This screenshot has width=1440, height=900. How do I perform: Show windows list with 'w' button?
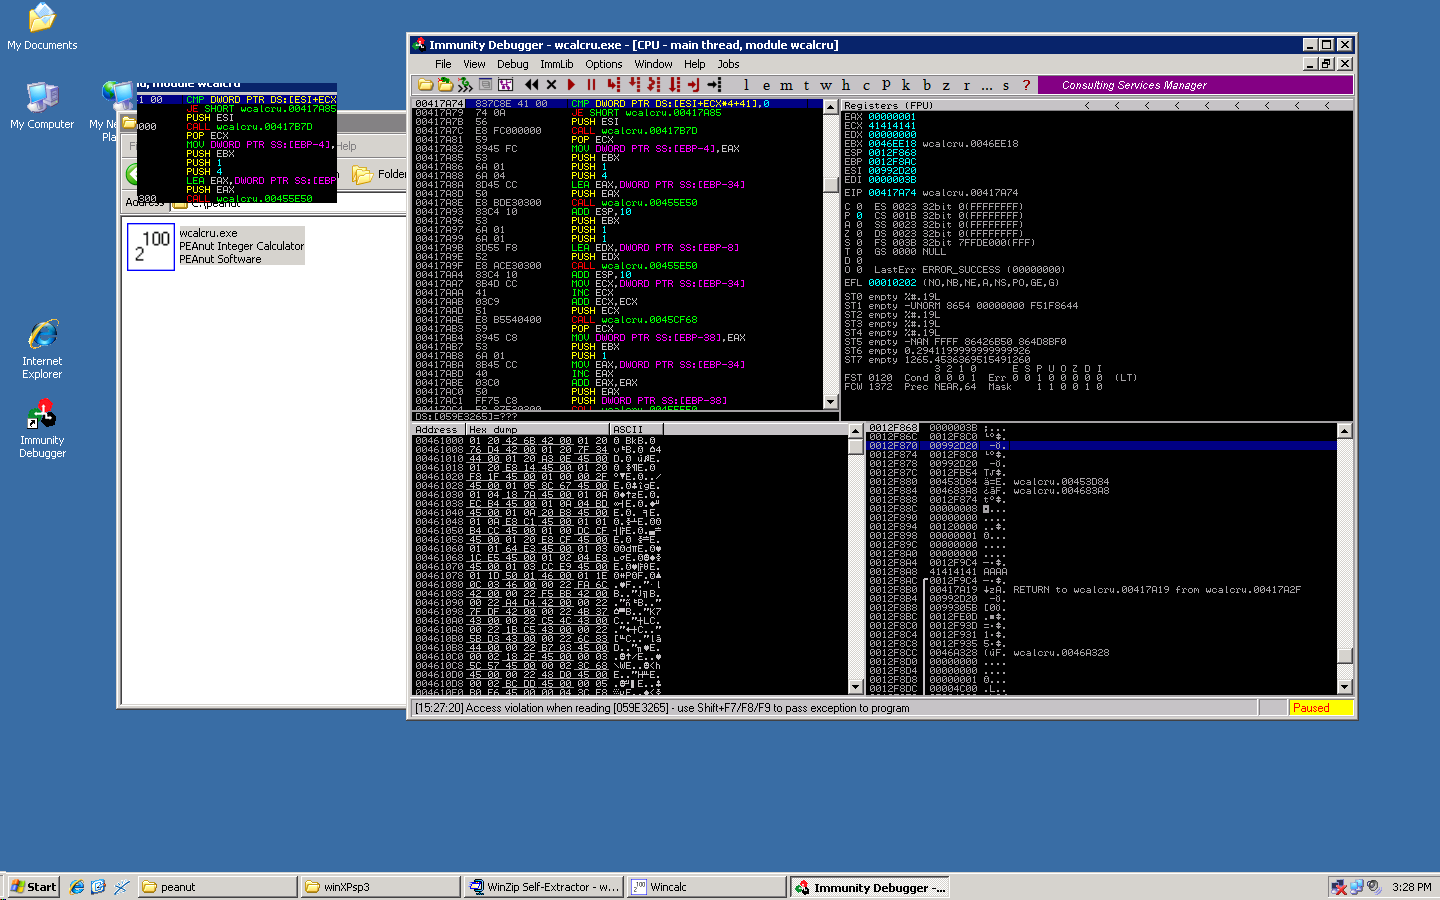(x=826, y=85)
